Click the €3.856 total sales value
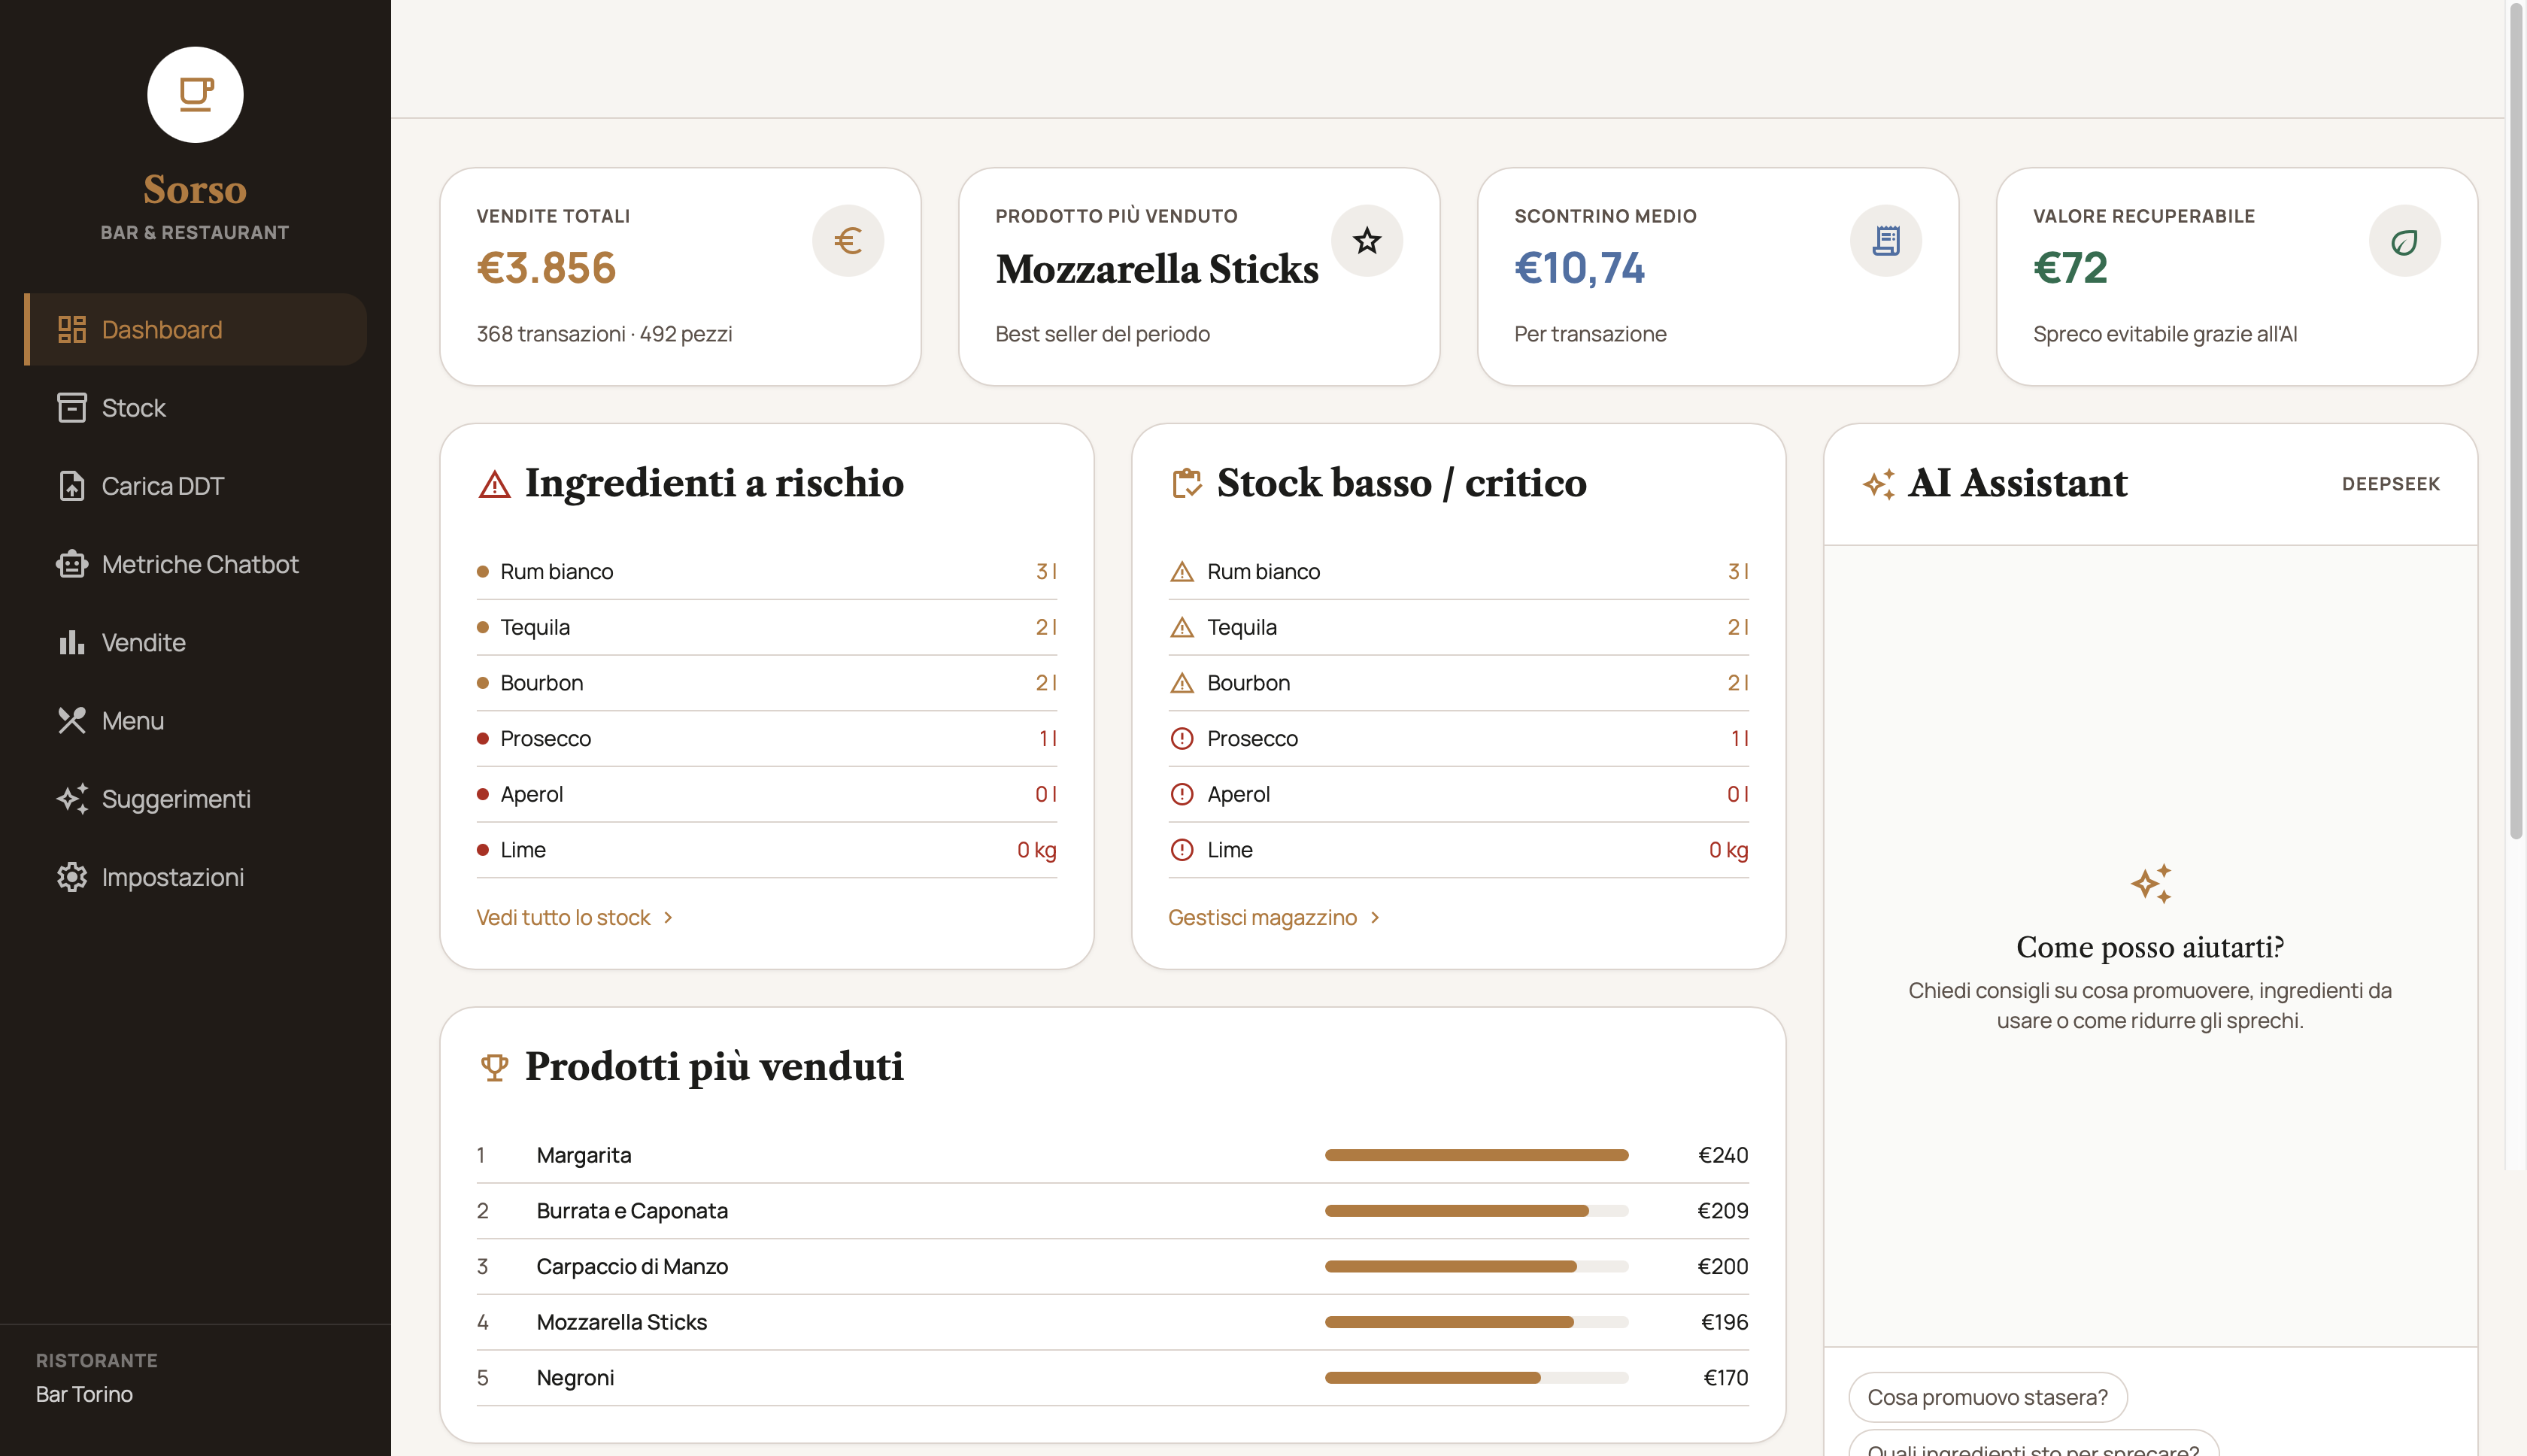 546,268
